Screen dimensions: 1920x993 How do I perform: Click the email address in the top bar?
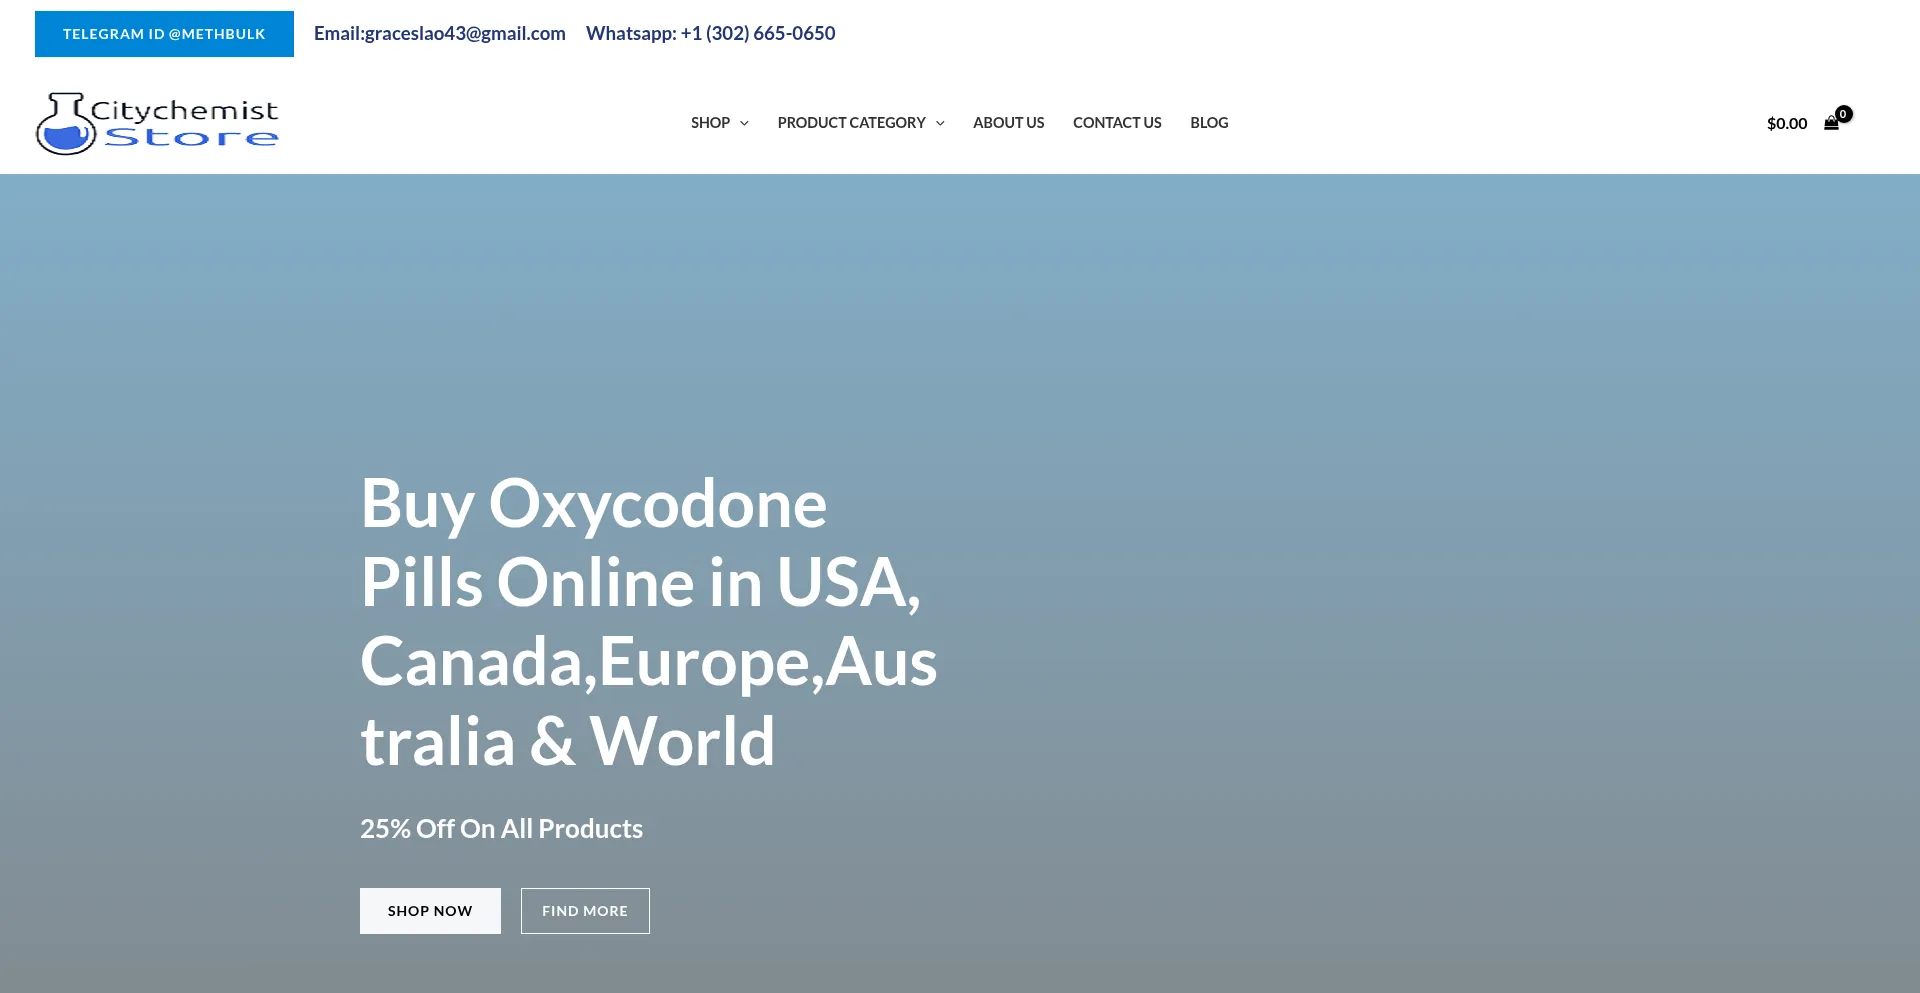click(440, 33)
